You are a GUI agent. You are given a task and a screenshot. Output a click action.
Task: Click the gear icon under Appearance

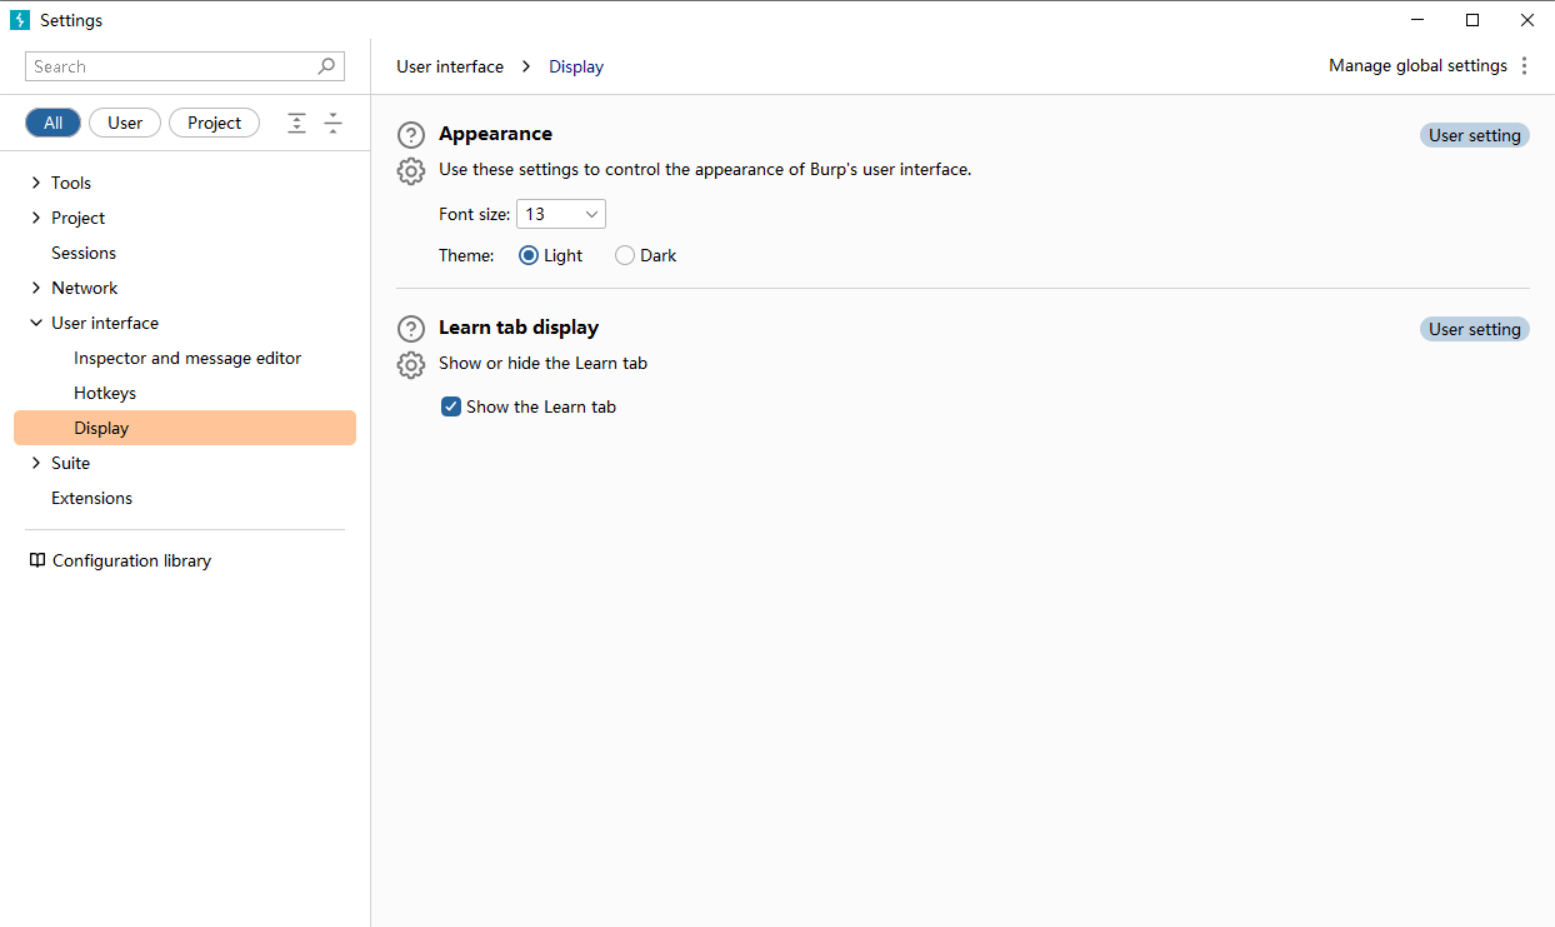(411, 171)
